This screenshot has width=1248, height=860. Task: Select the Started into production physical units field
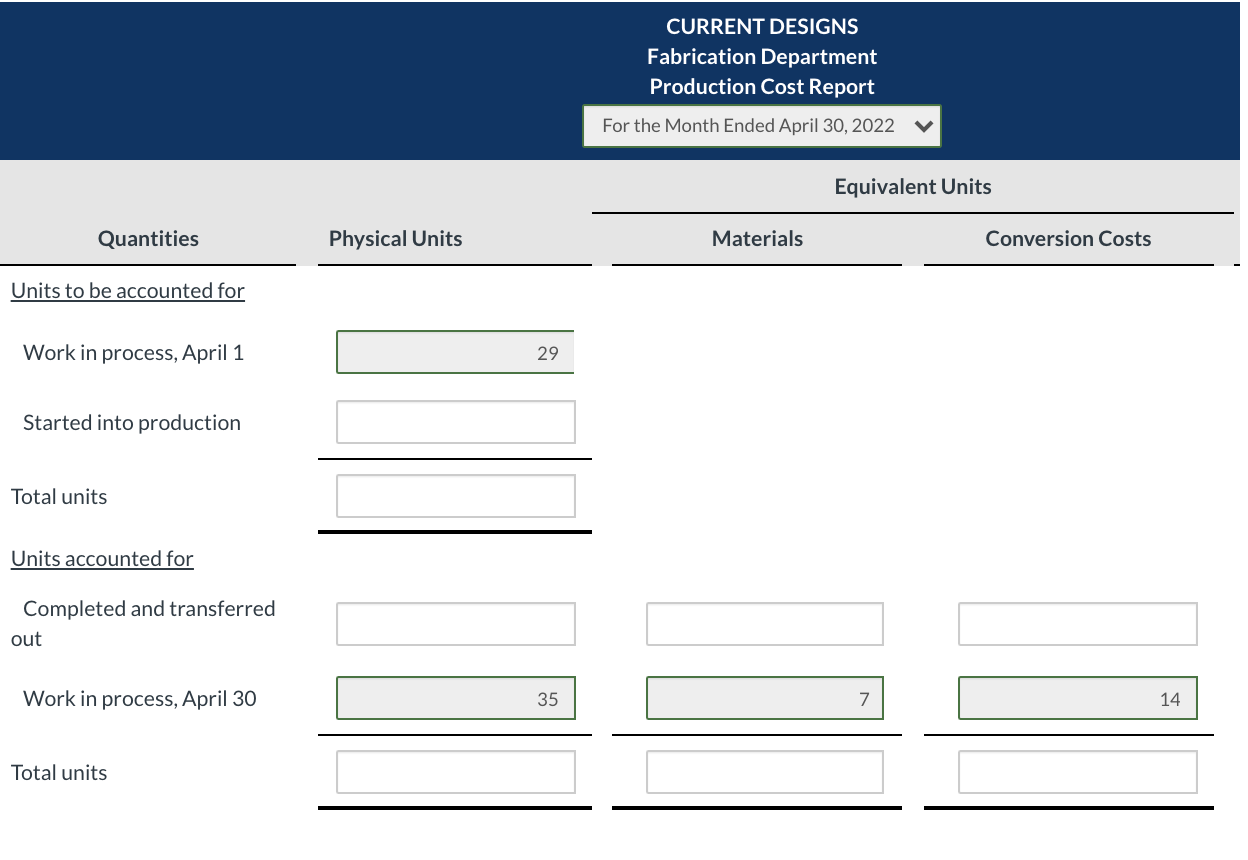[x=456, y=422]
